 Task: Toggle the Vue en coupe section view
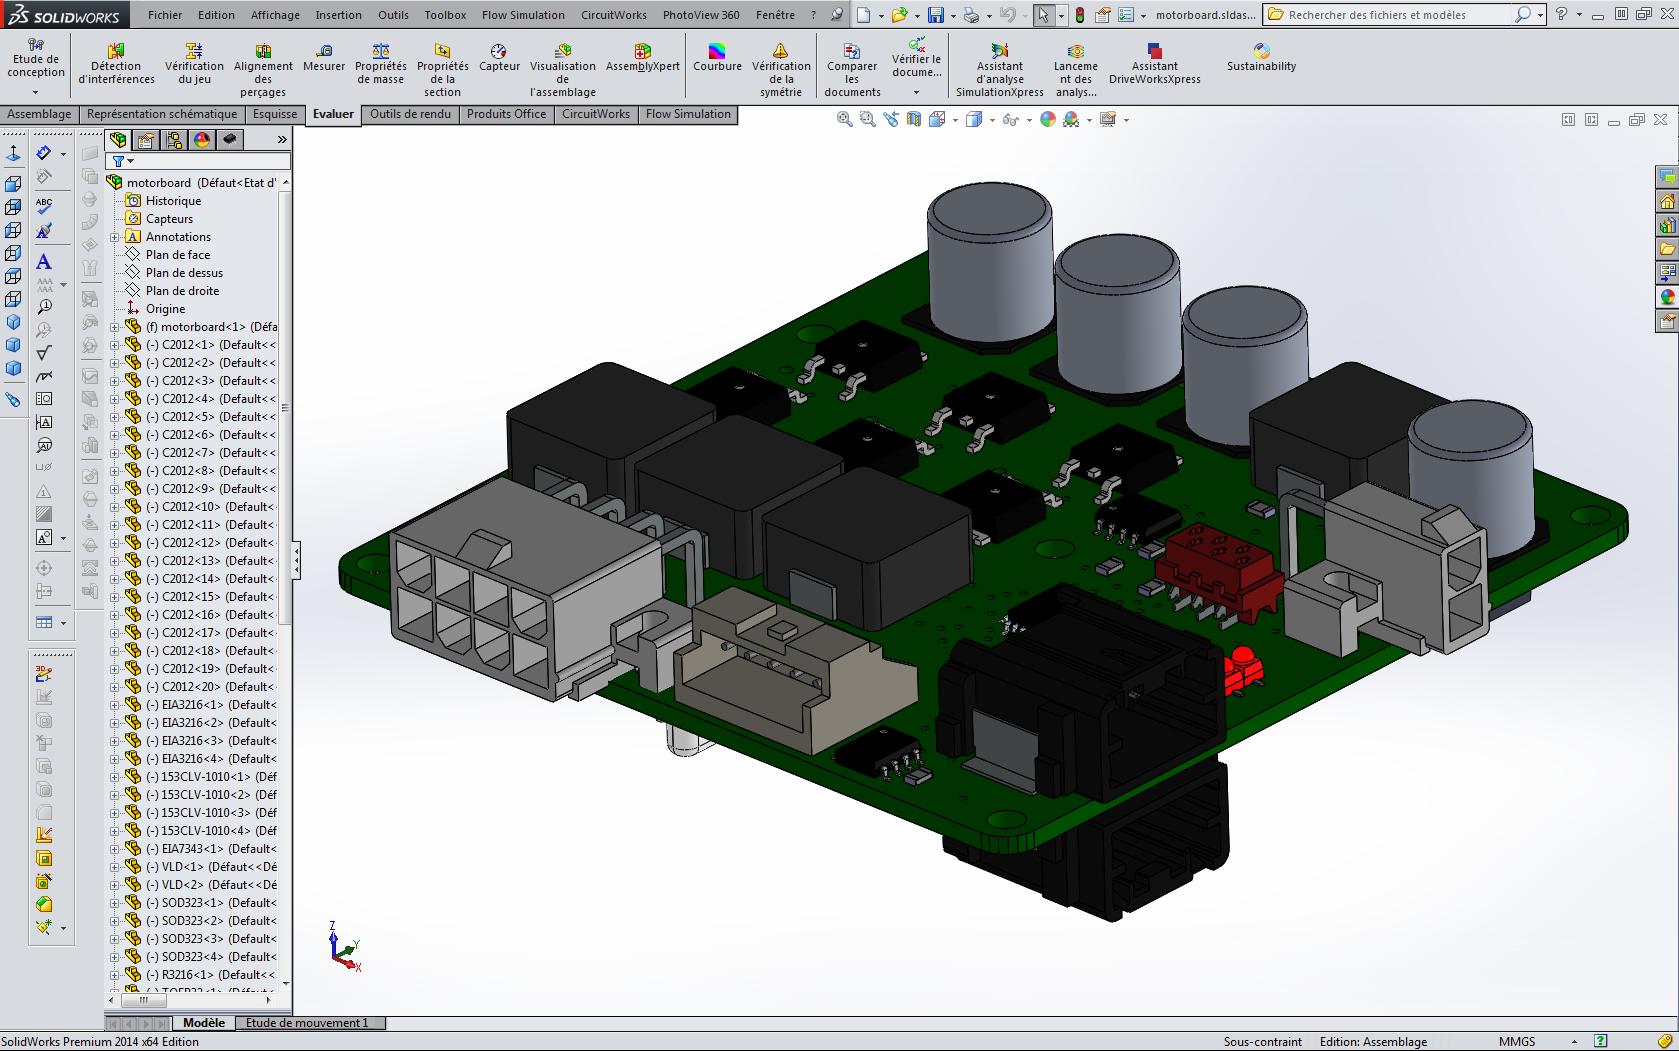pos(914,118)
